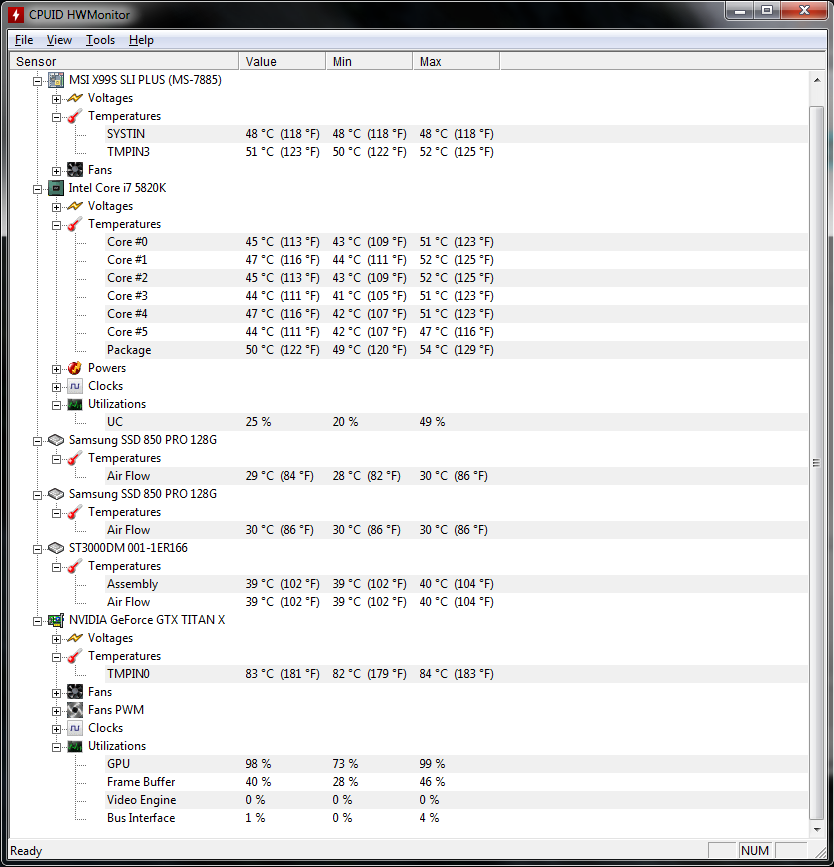Expand Fans under MSI motherboard
The width and height of the screenshot is (834, 867).
(56, 171)
